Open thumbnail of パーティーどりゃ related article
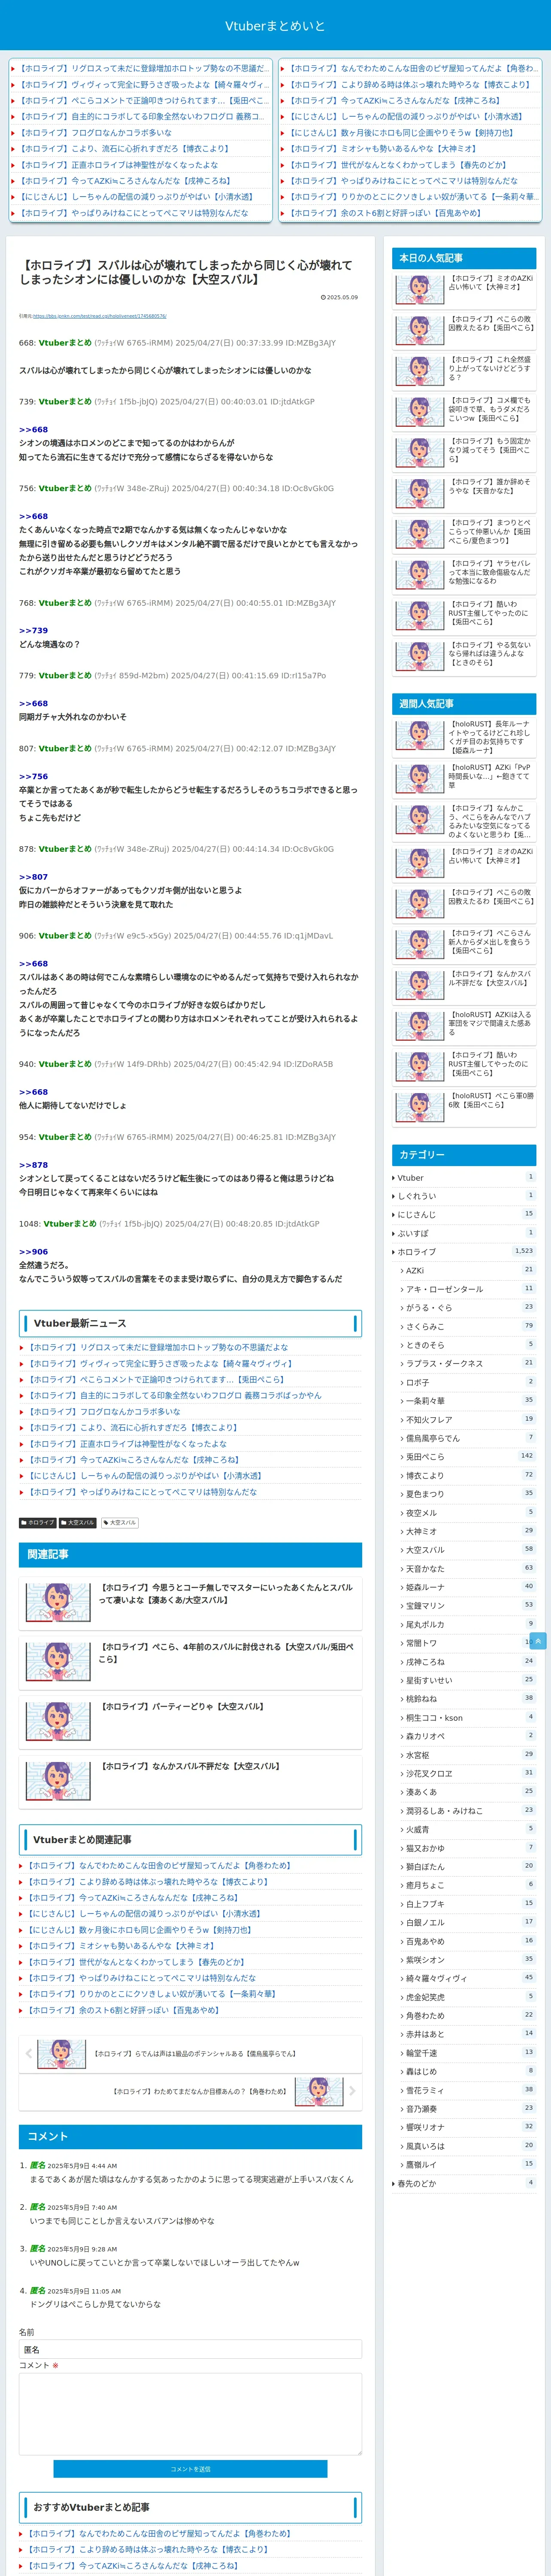The height and width of the screenshot is (2576, 551). [57, 1721]
